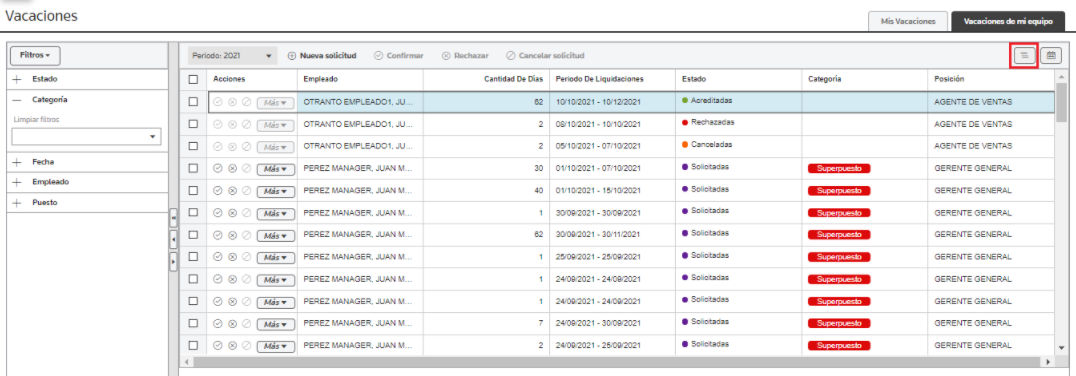Reject the request dated 30/09/2021 - 30/09/2021
This screenshot has height=376, width=1076.
tap(232, 213)
